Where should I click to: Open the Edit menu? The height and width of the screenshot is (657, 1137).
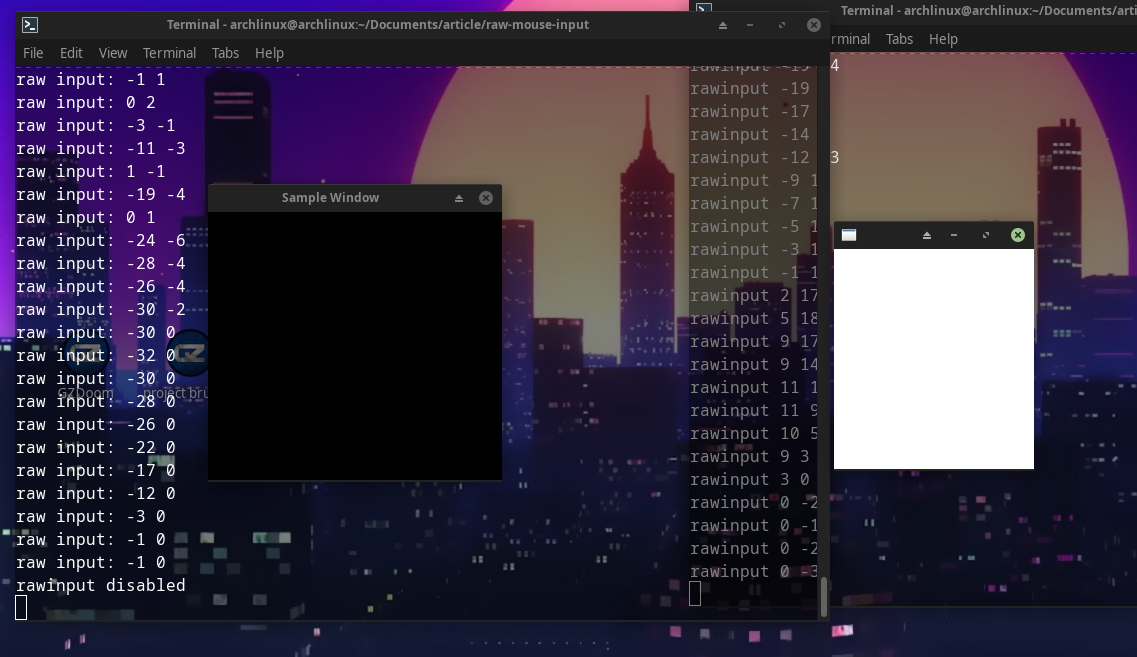tap(71, 53)
